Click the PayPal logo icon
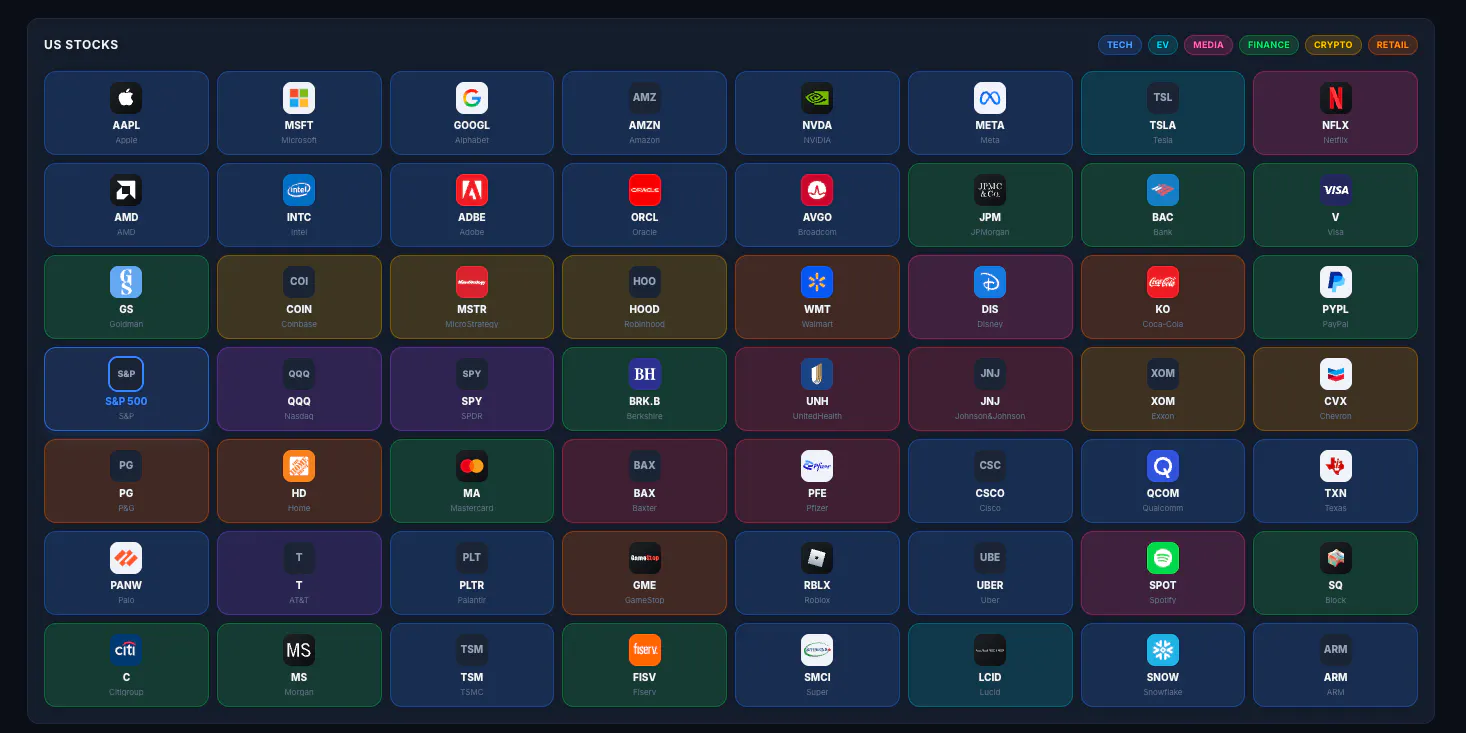 point(1336,282)
